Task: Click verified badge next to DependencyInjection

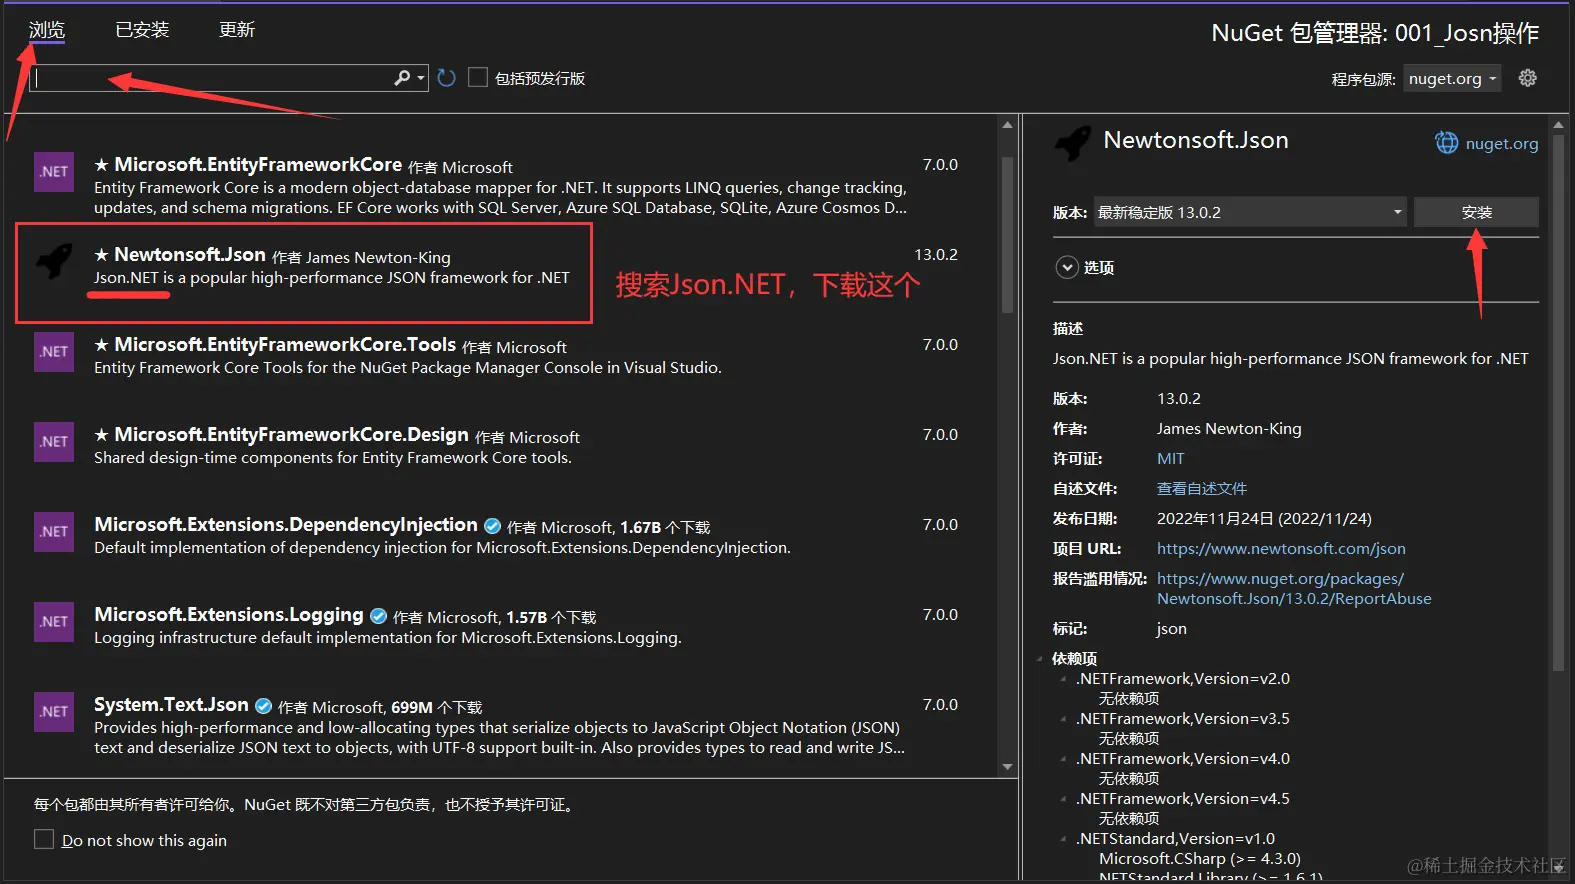Action: (x=492, y=526)
